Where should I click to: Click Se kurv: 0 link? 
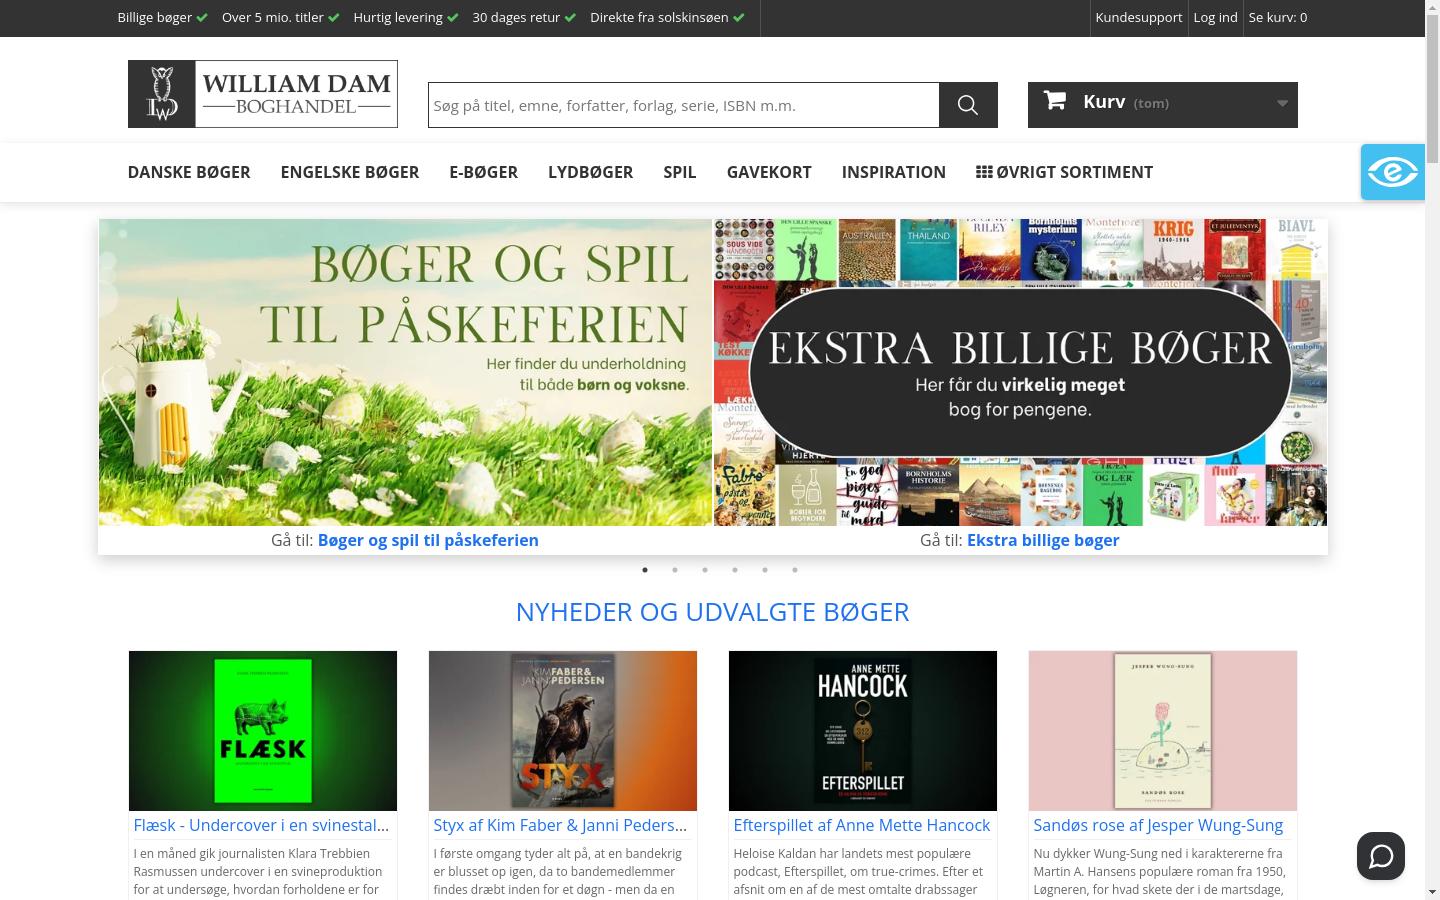[x=1278, y=17]
